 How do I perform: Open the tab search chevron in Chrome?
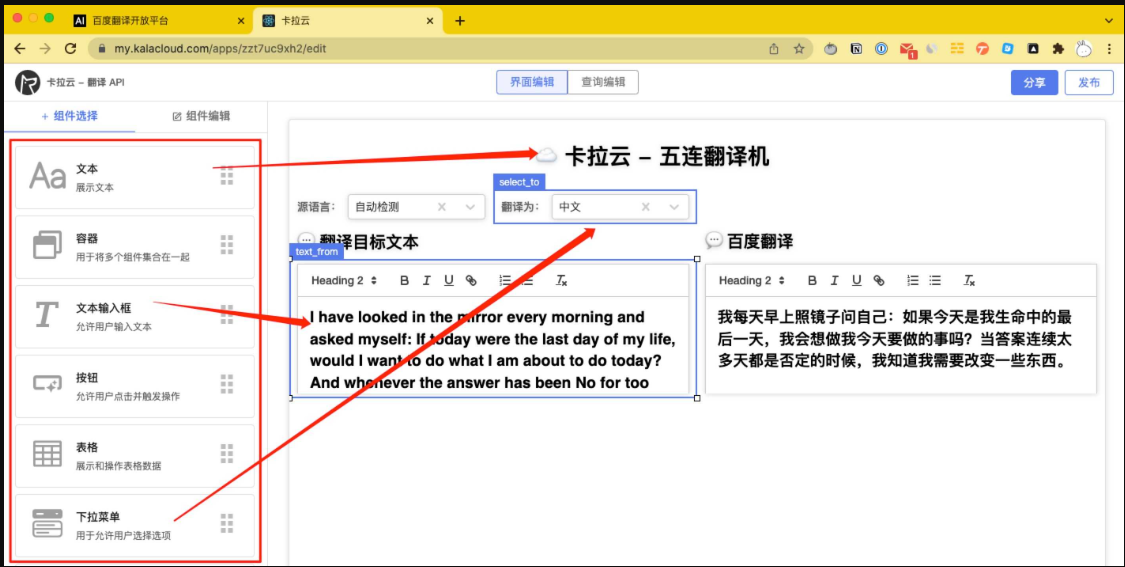[1109, 21]
